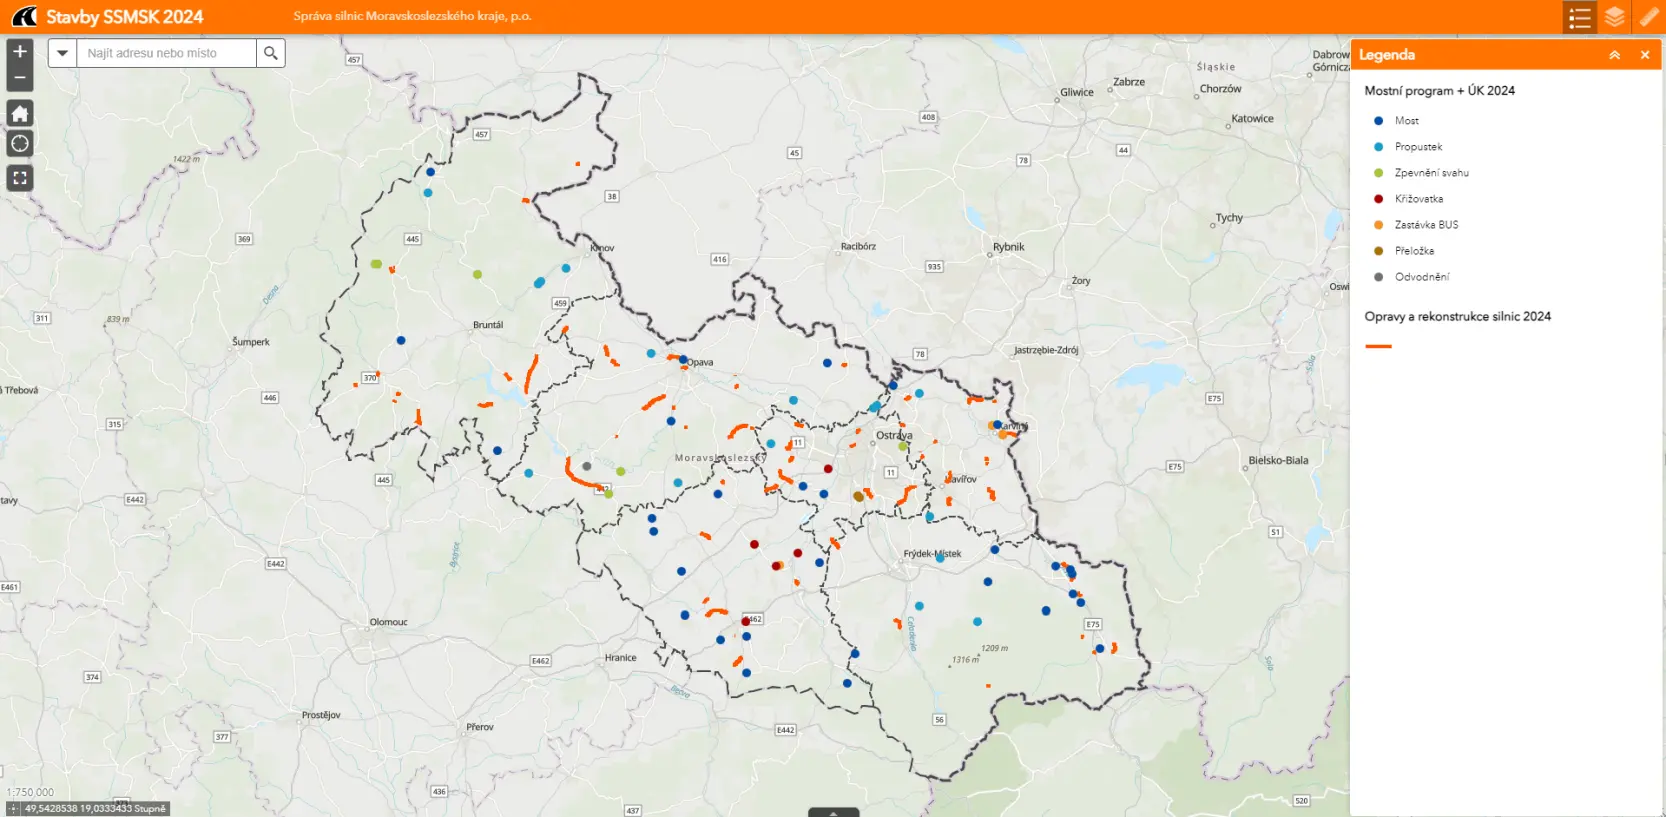This screenshot has width=1666, height=817.
Task: Click the SSMSK logo in the header
Action: [x=24, y=17]
